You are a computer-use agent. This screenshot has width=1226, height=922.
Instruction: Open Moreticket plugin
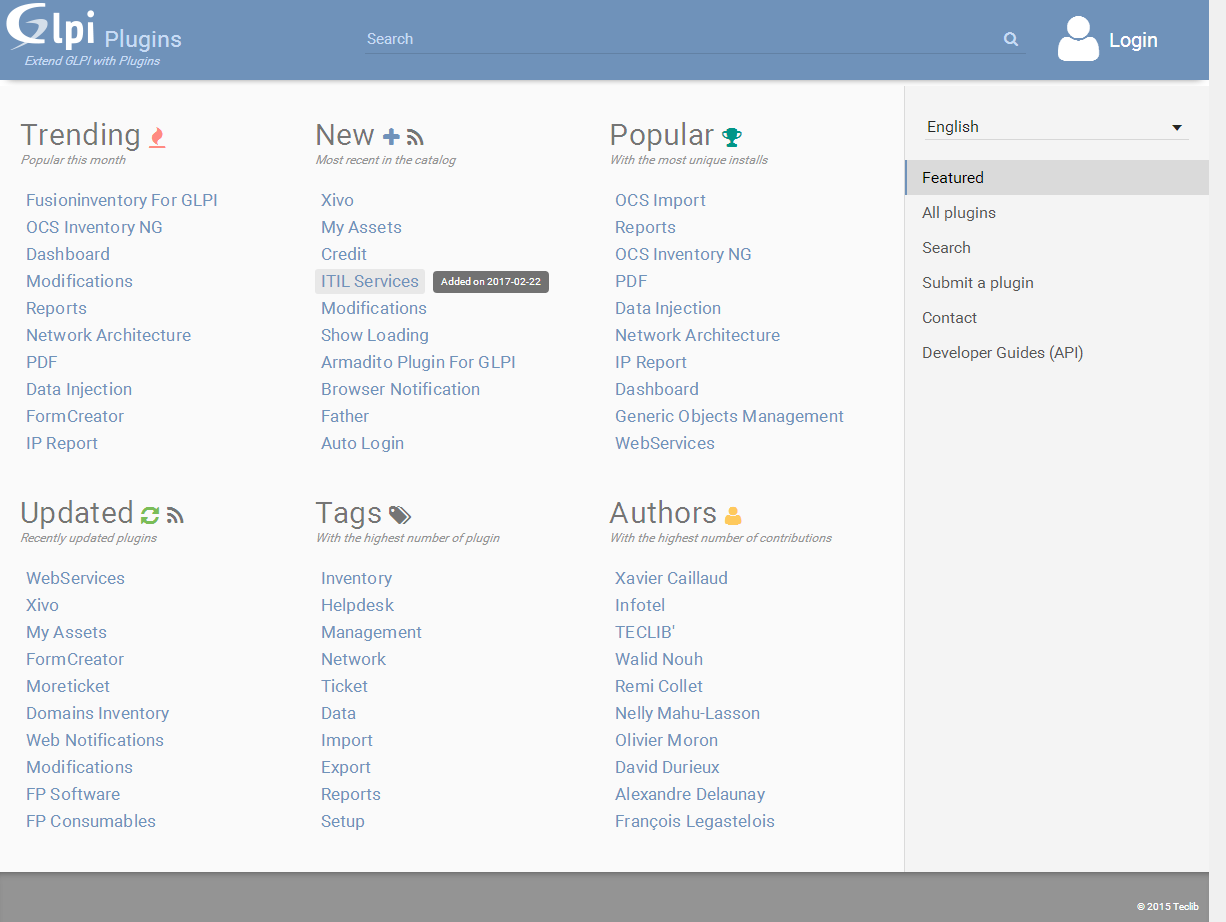click(x=68, y=686)
